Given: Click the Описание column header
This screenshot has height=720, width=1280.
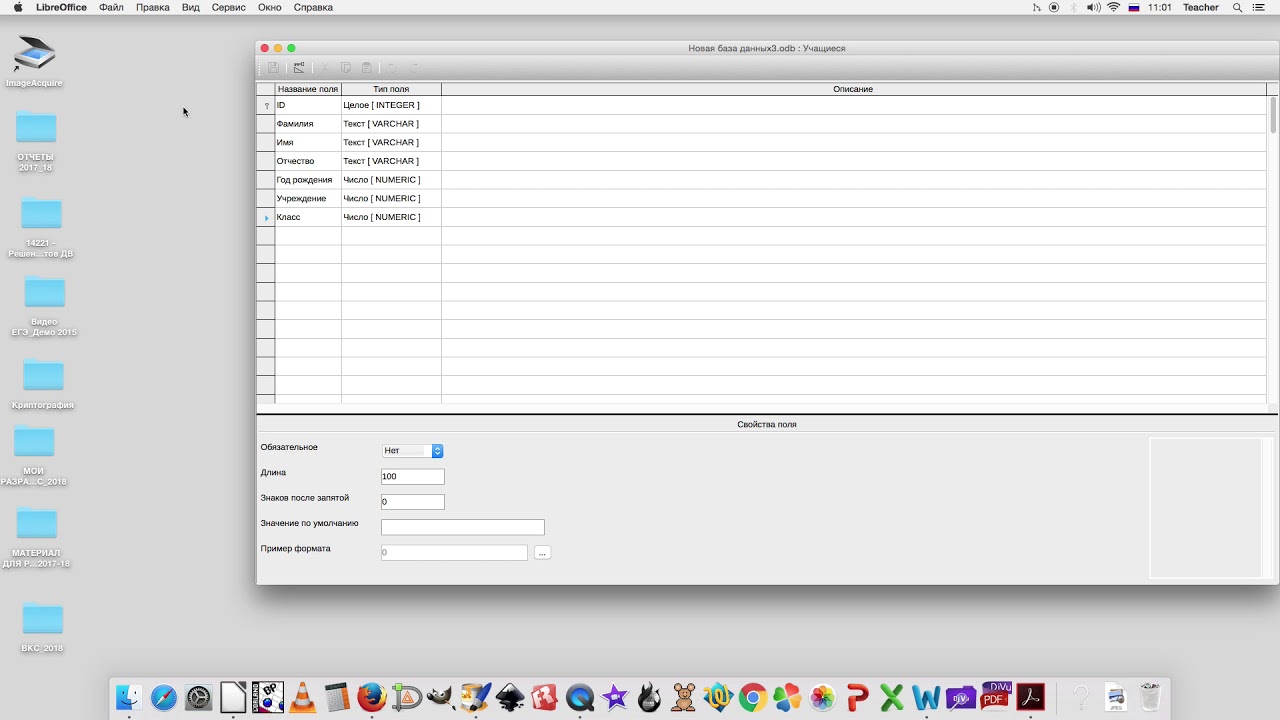Looking at the screenshot, I should (853, 89).
